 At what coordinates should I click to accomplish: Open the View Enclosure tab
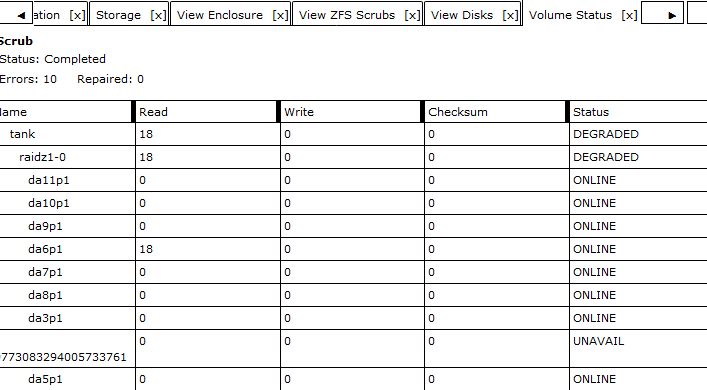pos(220,15)
